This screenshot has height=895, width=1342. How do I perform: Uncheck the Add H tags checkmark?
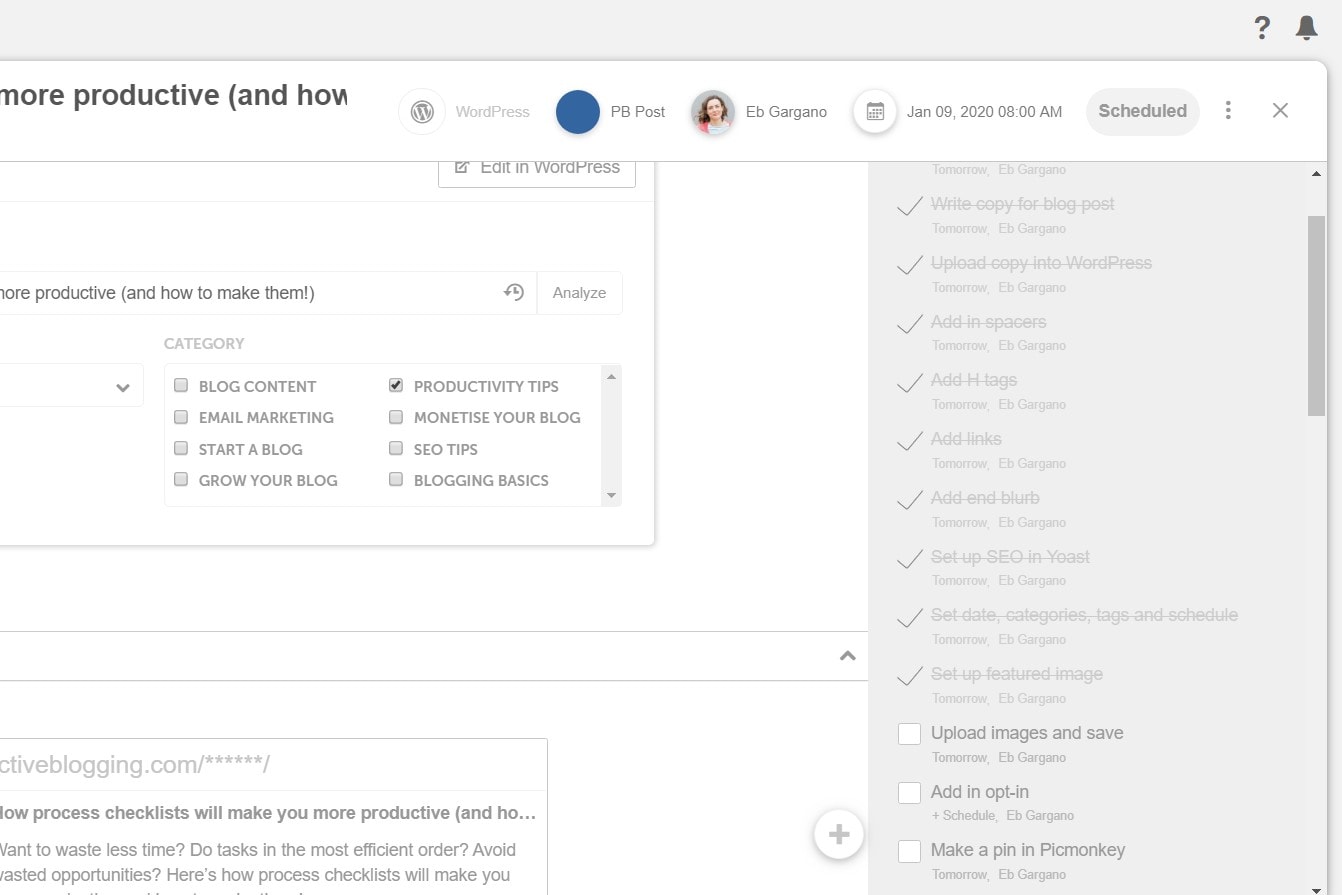pos(909,382)
